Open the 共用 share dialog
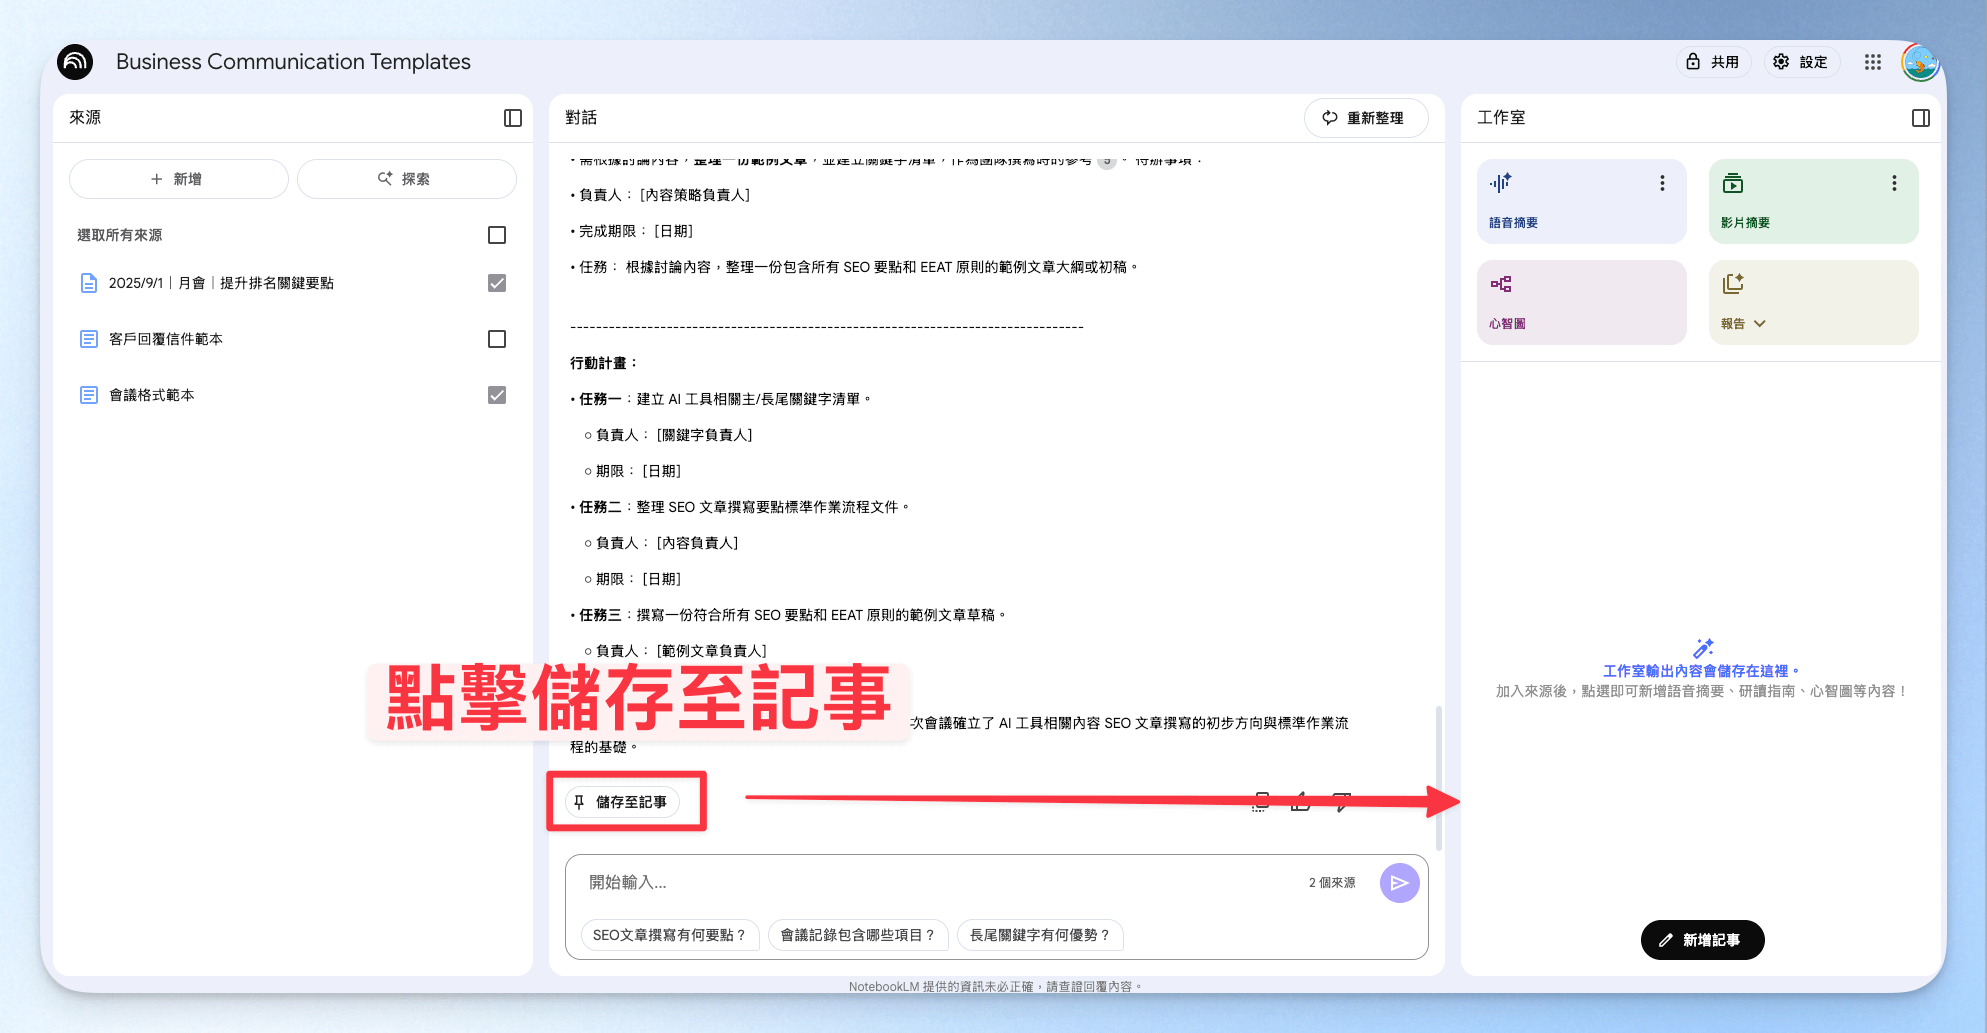The image size is (1987, 1033). pyautogui.click(x=1713, y=62)
